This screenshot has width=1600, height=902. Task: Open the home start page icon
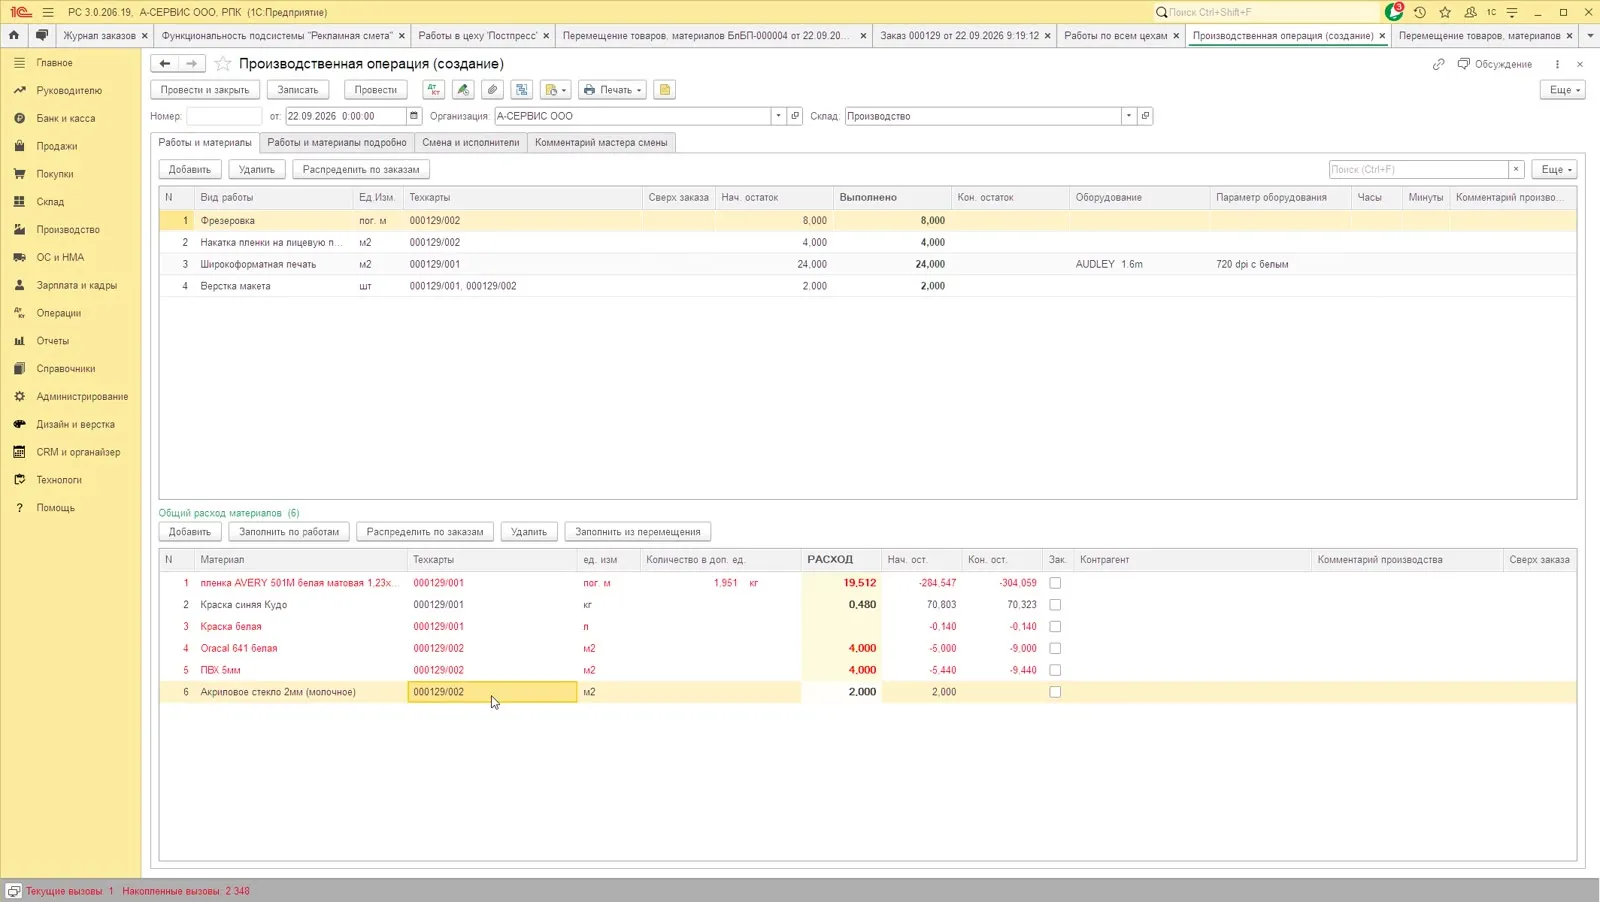pos(14,35)
